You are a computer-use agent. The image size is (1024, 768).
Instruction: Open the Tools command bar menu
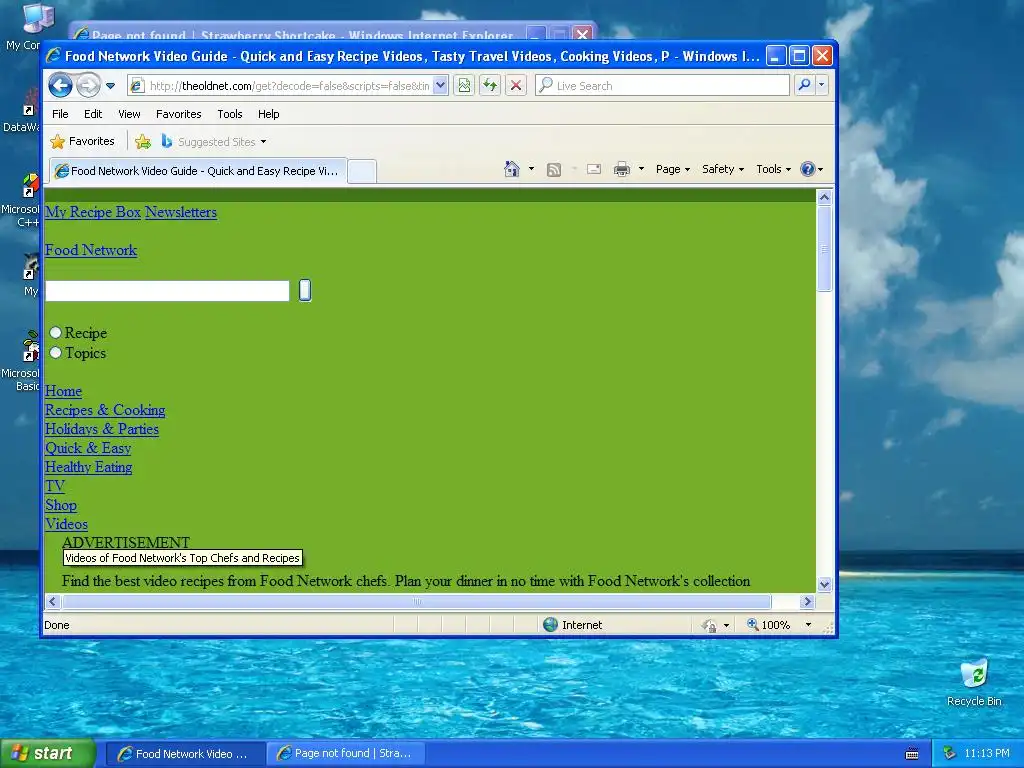773,169
